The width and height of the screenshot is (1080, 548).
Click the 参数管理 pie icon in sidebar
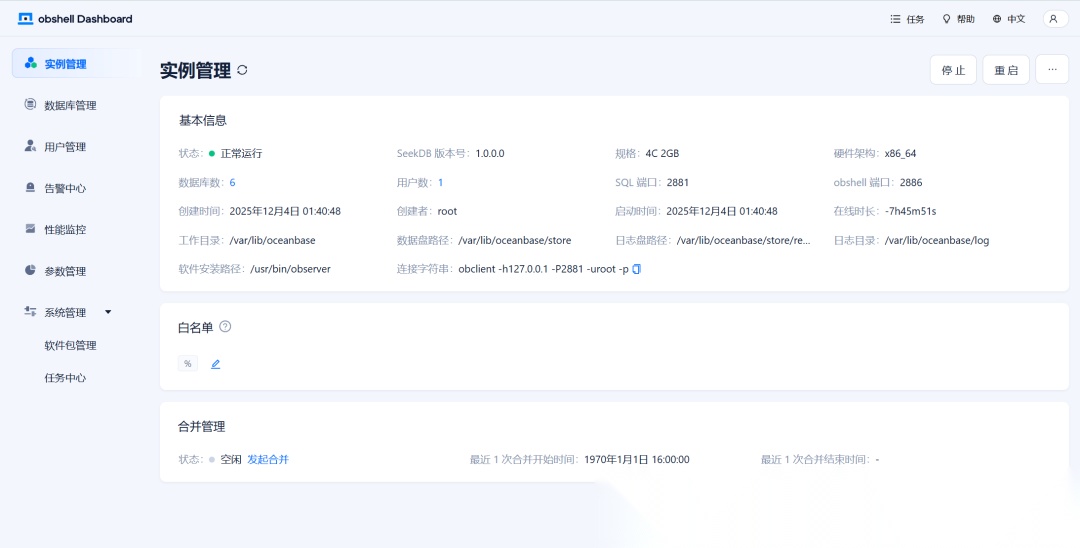coord(30,270)
